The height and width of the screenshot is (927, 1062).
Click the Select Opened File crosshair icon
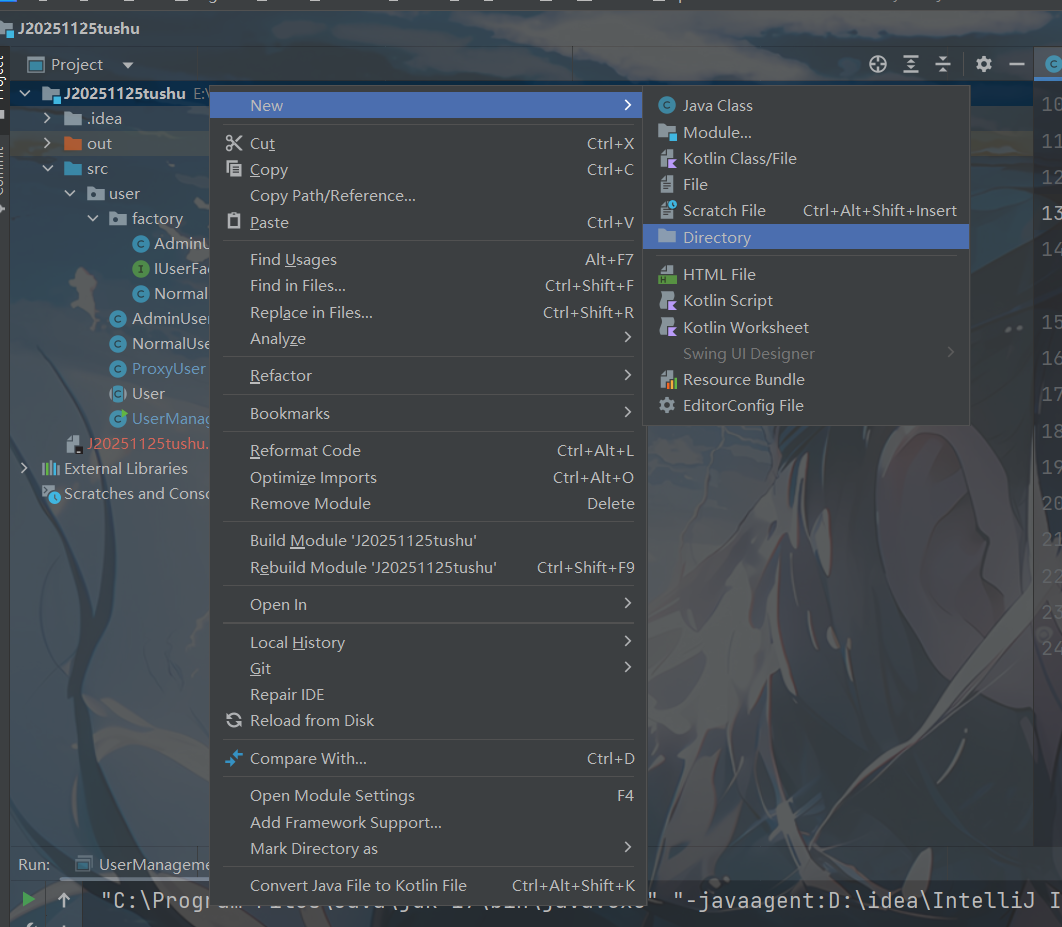878,64
